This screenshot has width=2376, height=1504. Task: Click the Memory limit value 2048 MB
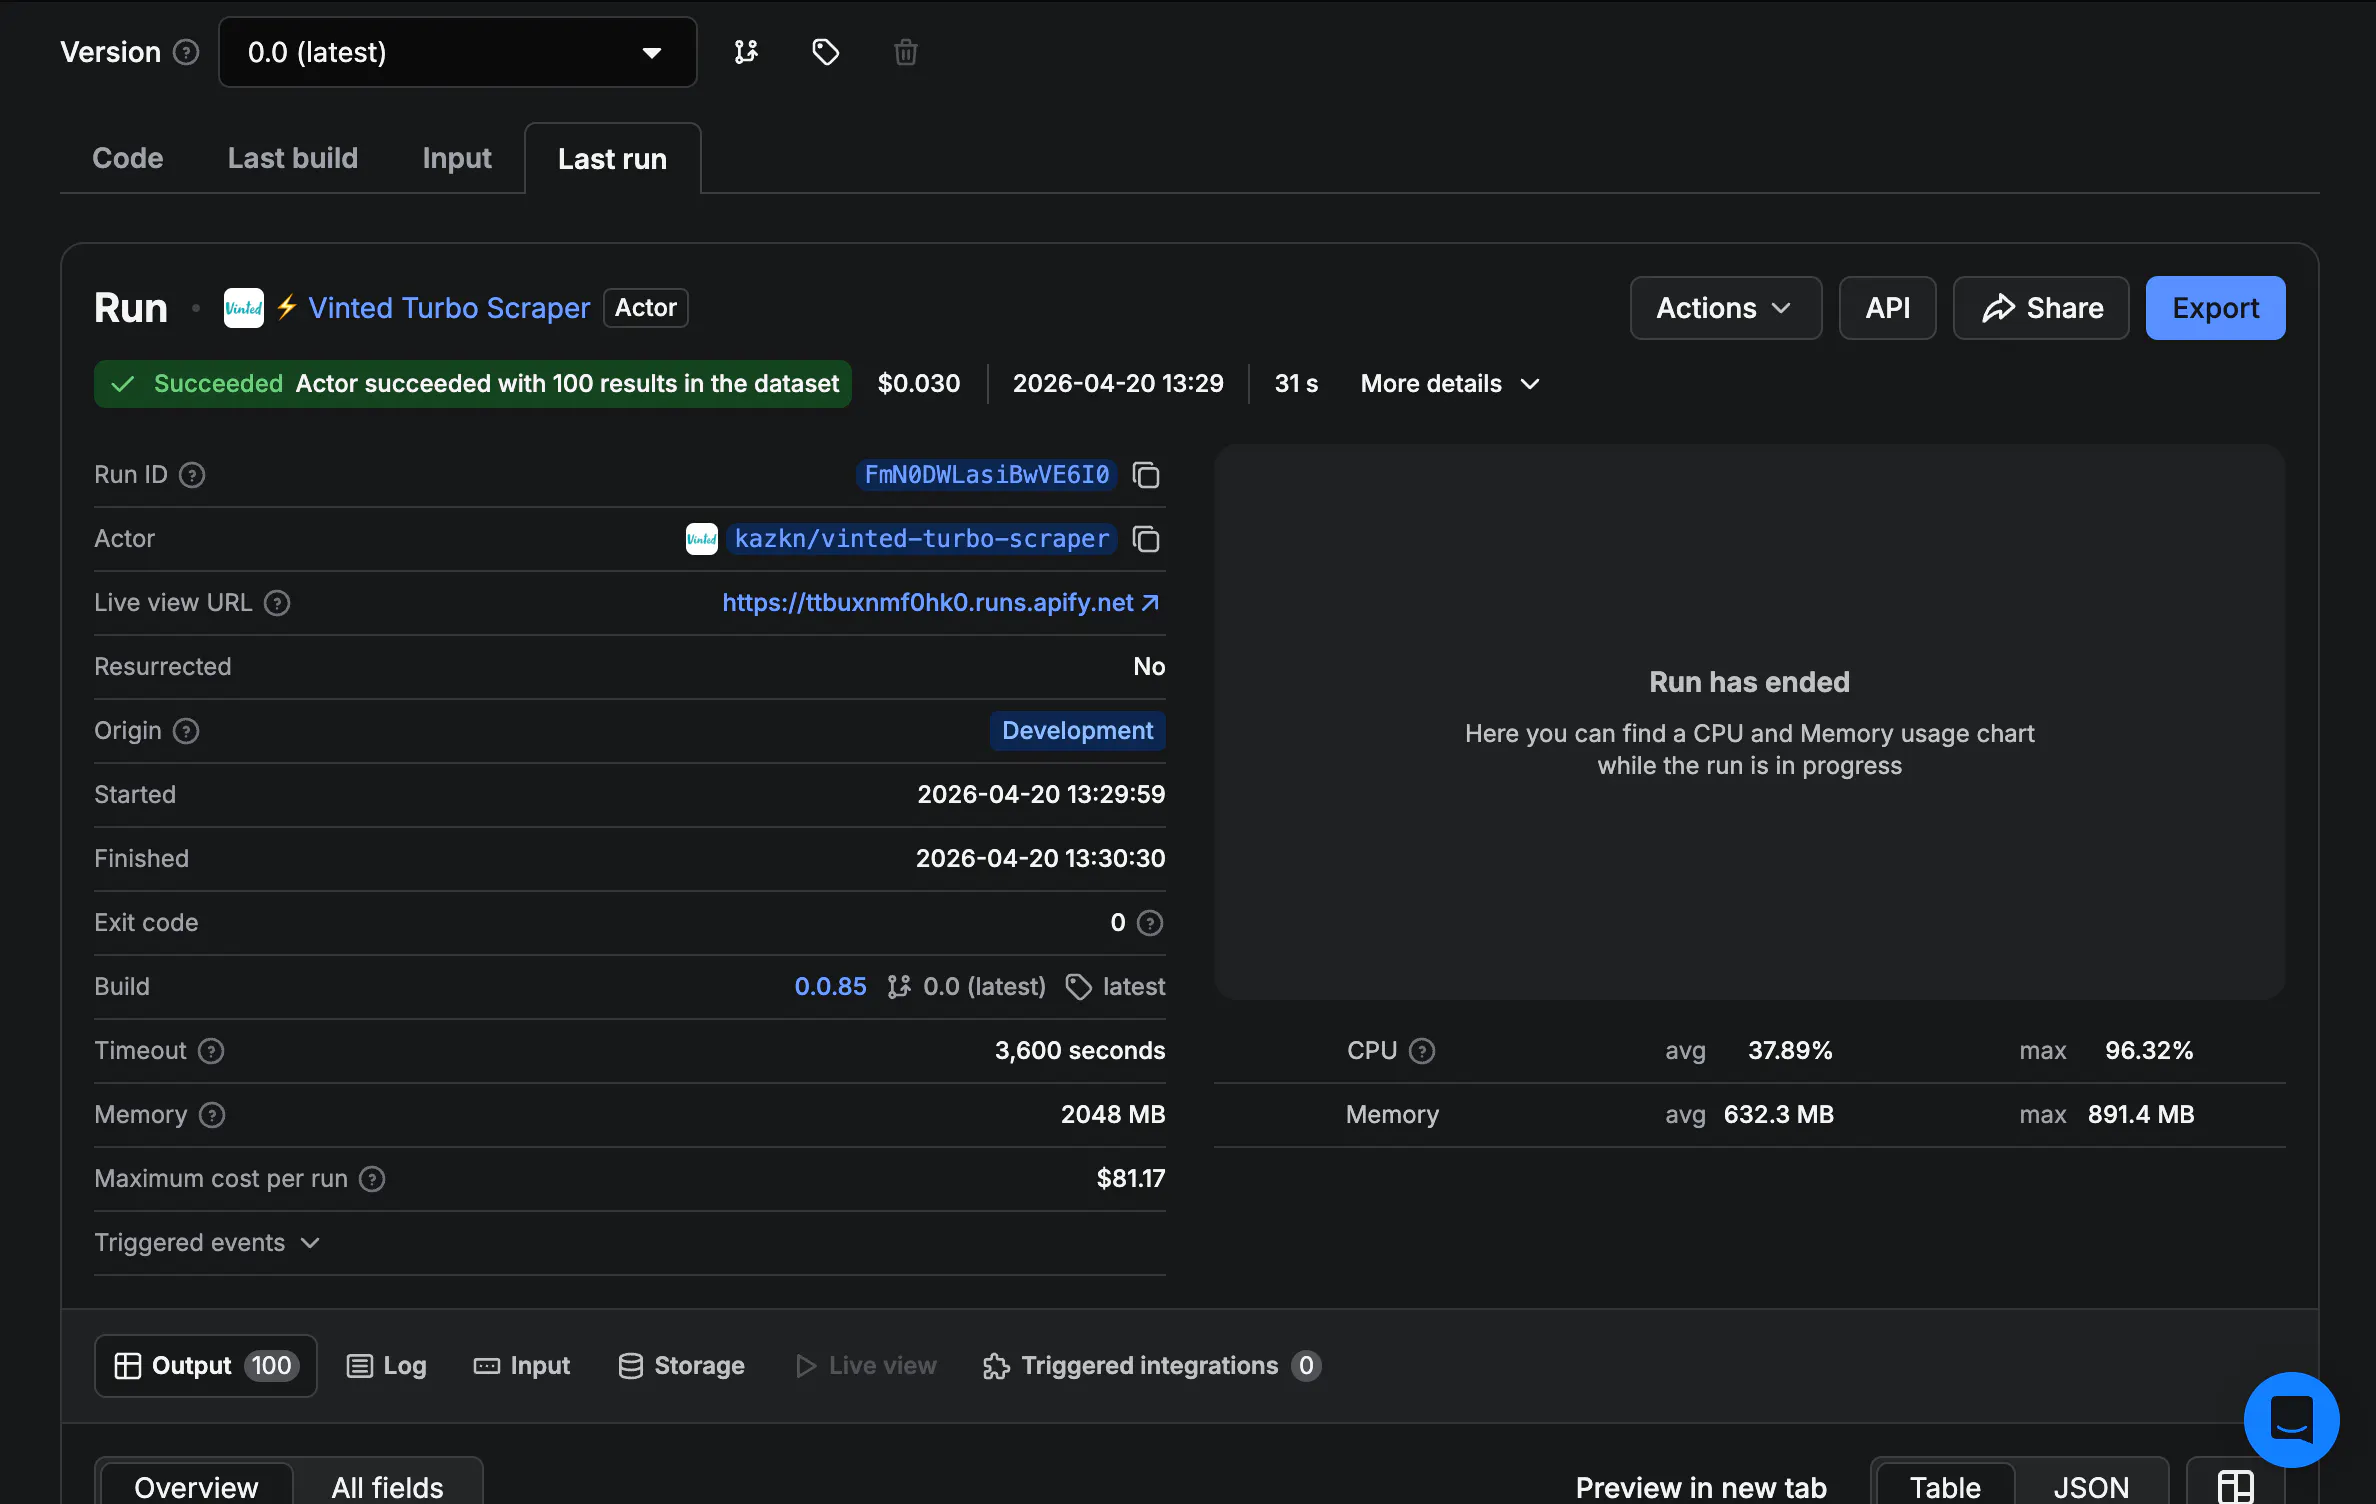point(1113,1115)
